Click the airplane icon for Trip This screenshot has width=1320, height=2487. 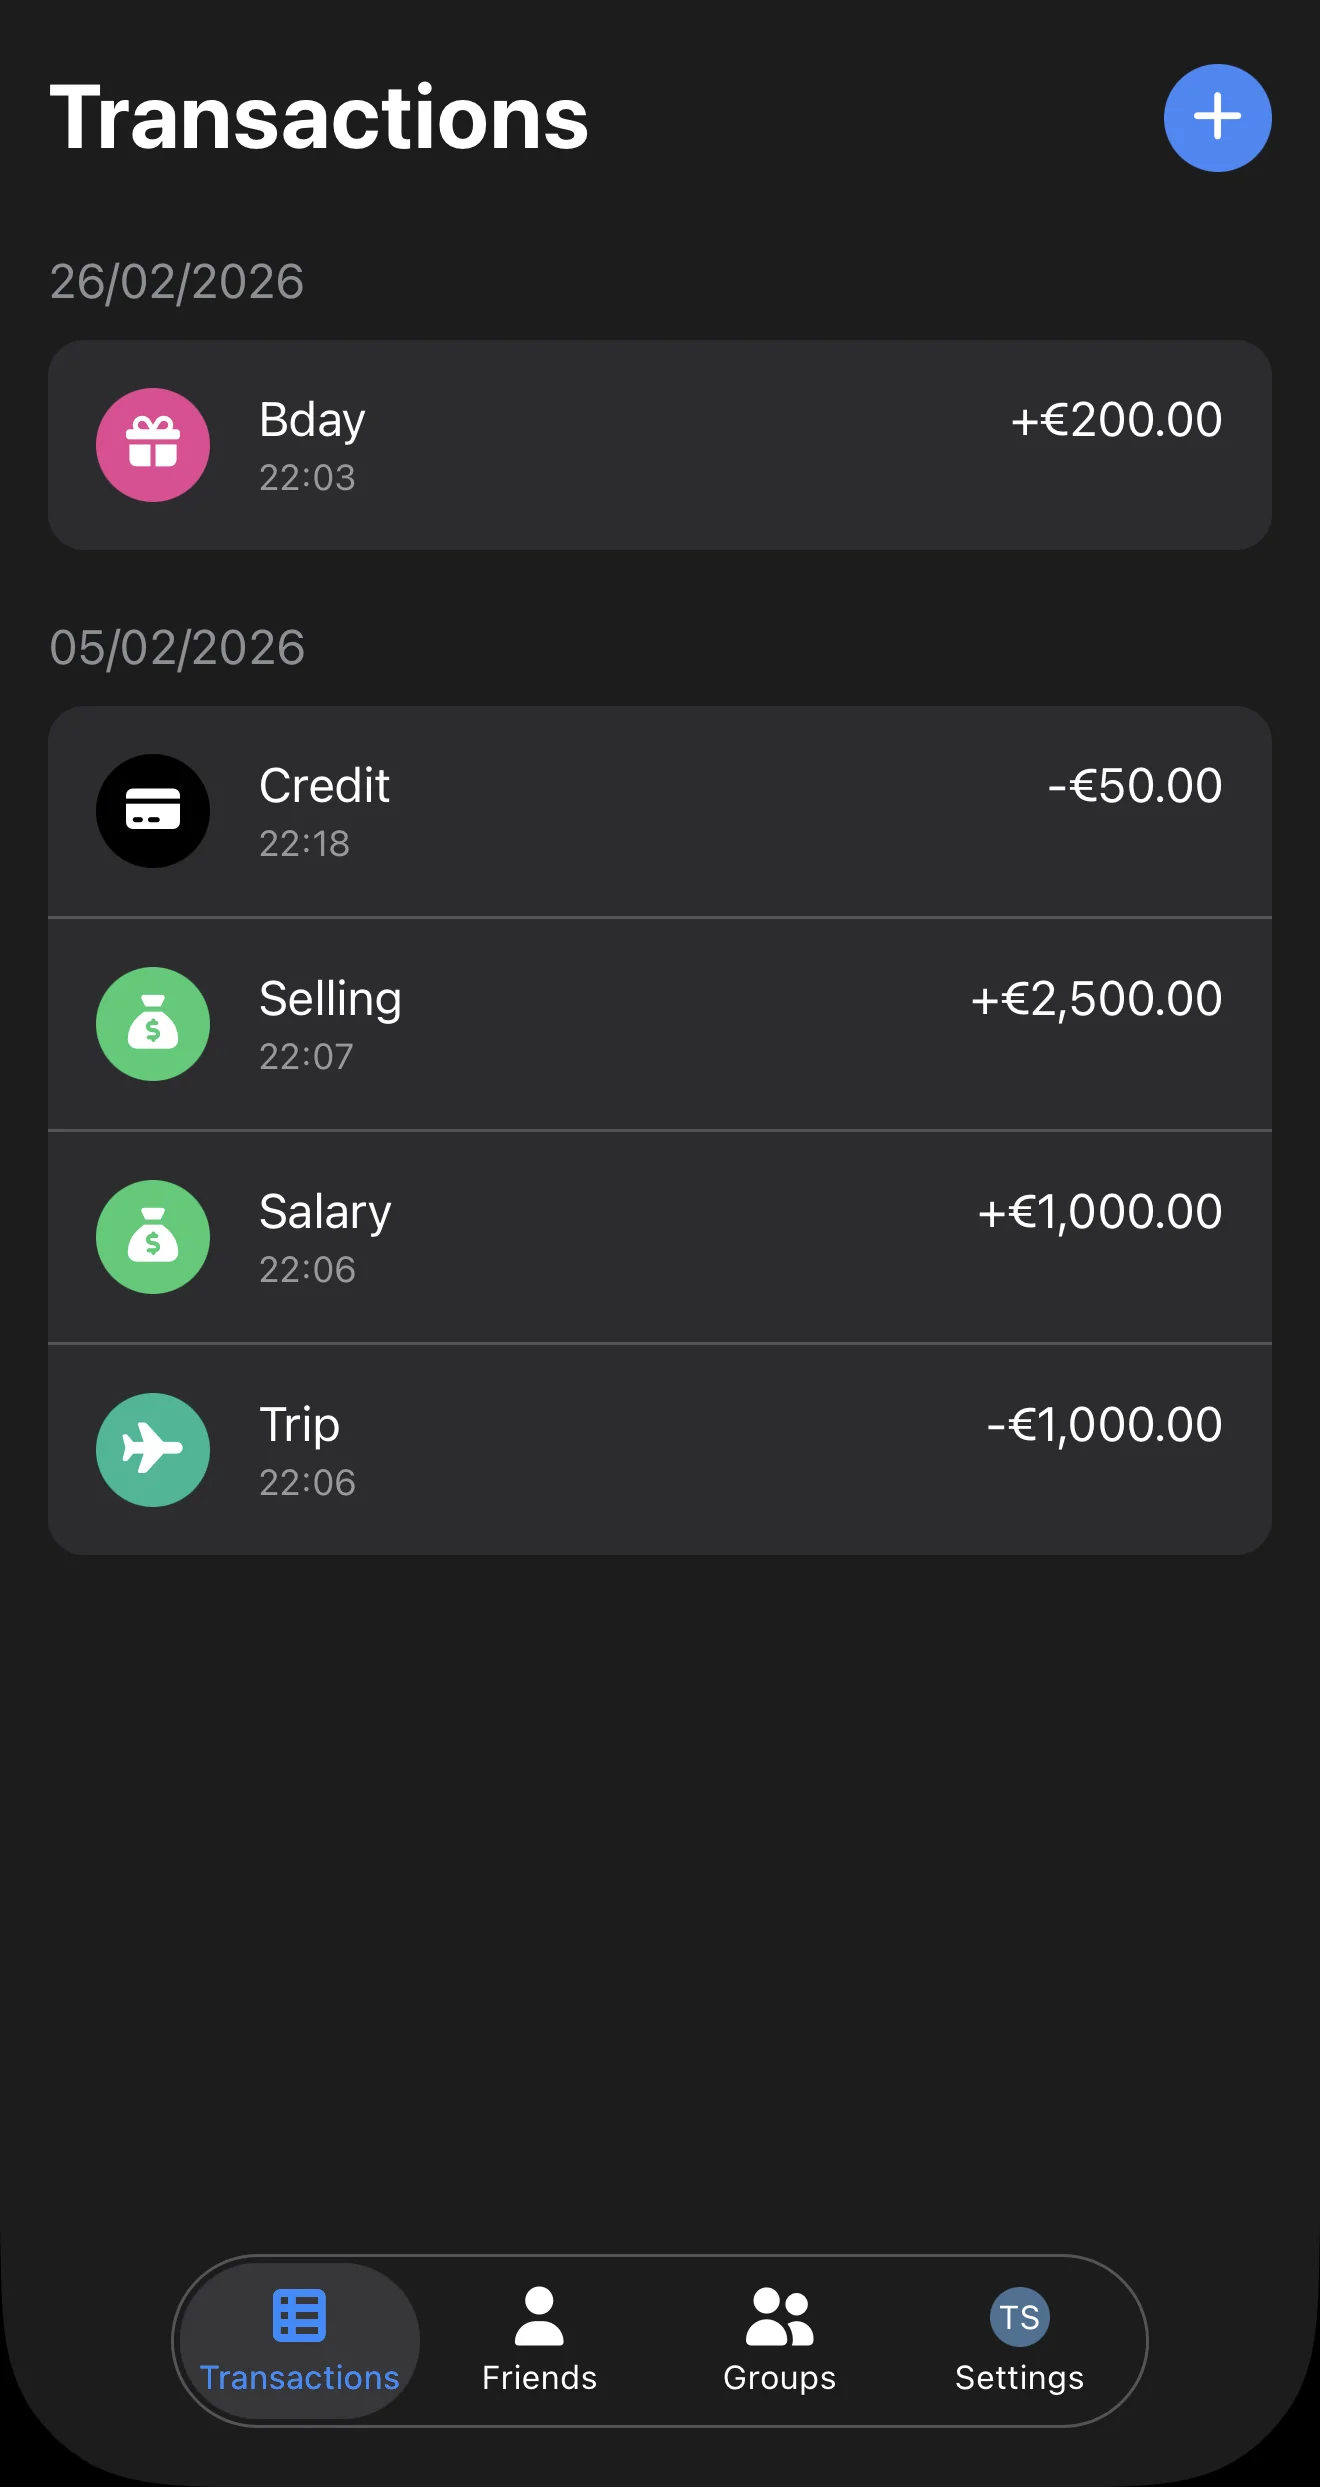153,1450
